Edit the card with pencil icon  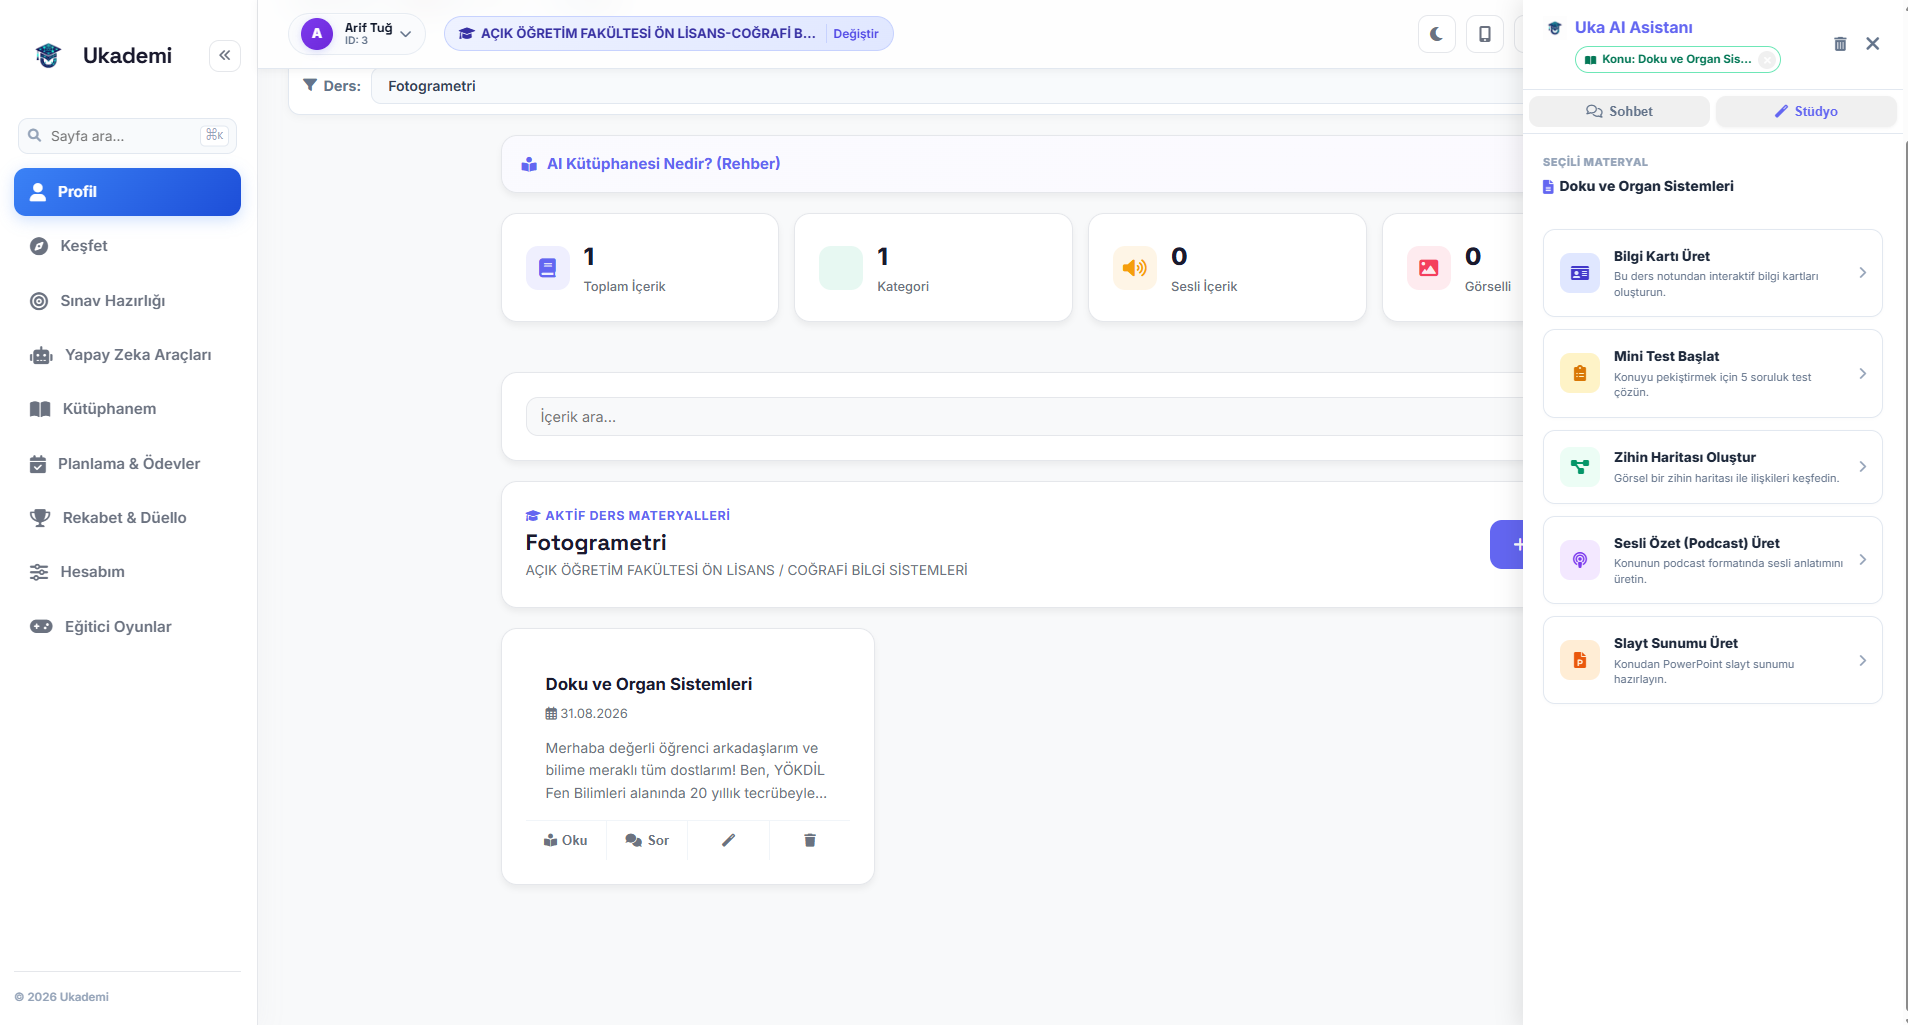tap(729, 840)
